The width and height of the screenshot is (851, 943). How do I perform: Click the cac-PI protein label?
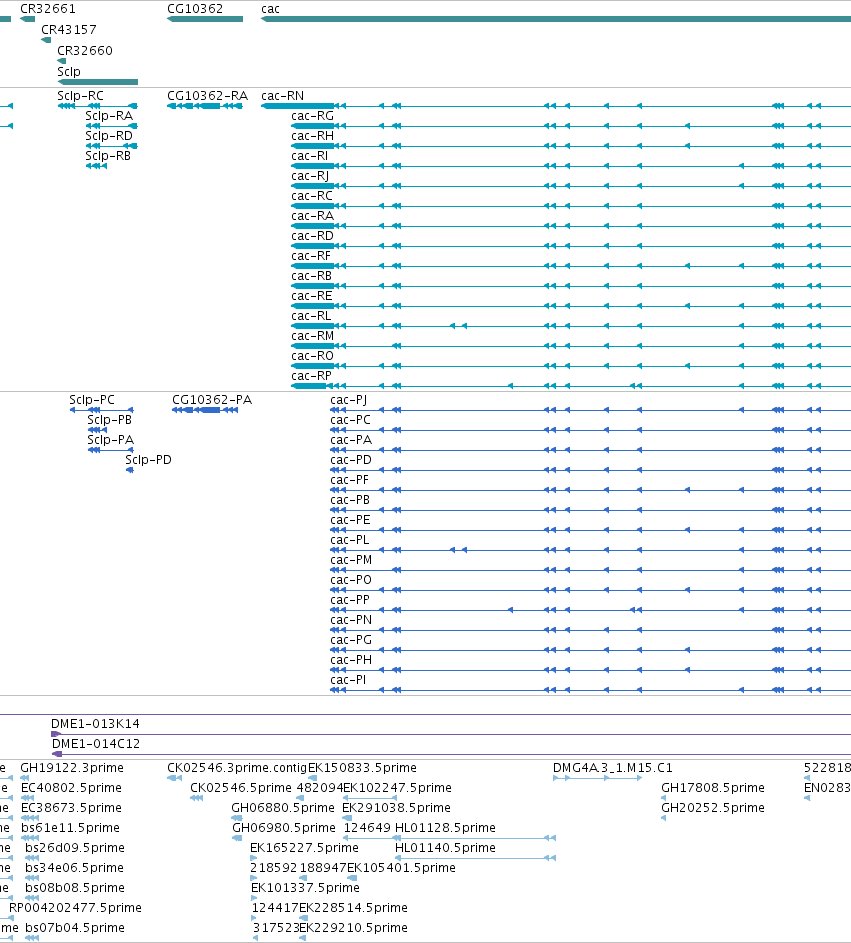[x=348, y=680]
